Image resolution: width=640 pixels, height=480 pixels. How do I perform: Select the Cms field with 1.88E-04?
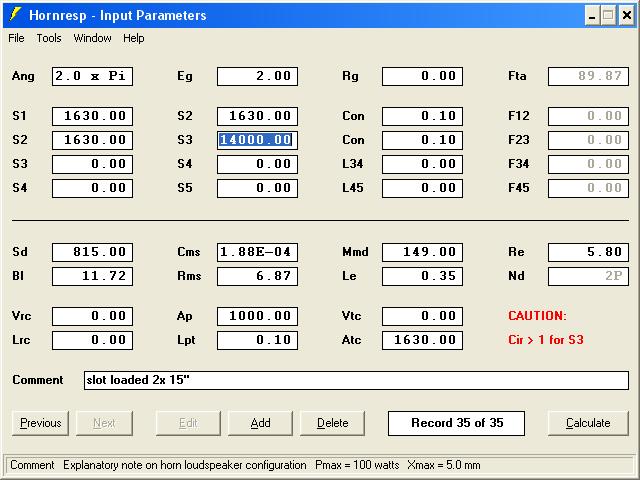tap(258, 252)
